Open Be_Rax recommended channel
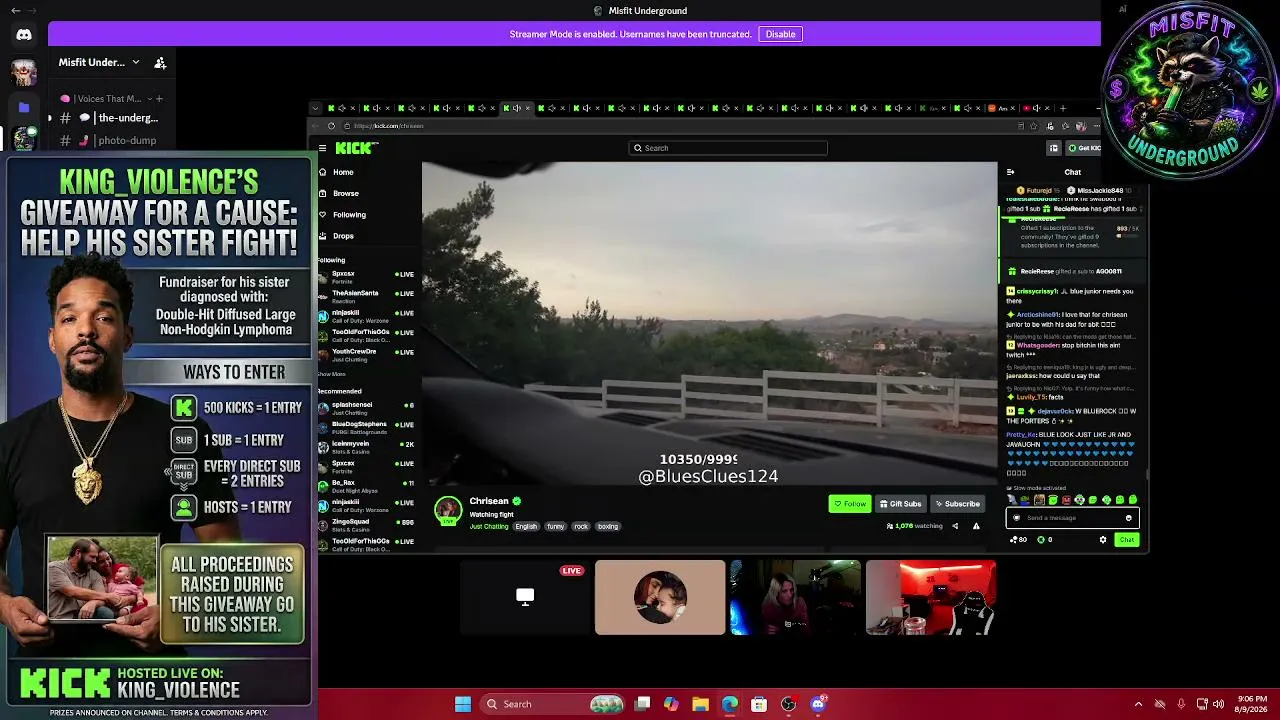This screenshot has height=720, width=1280. coord(366,486)
